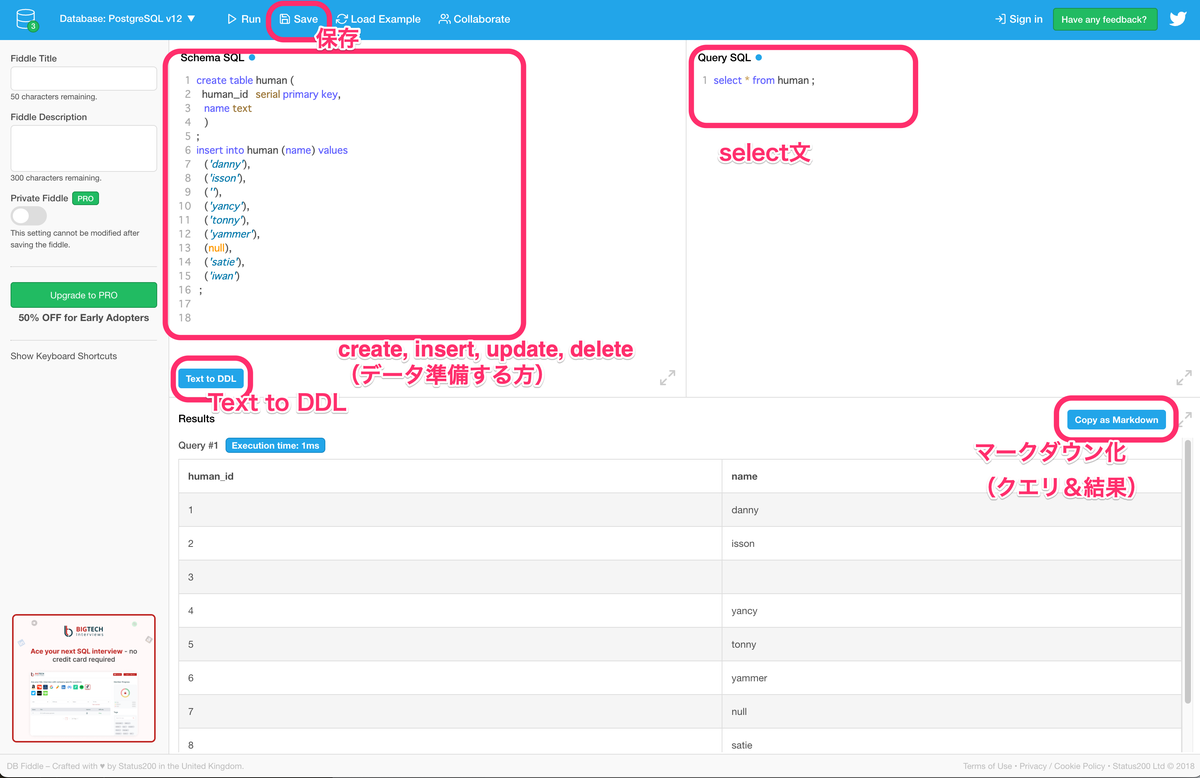Screen dimensions: 1200x778
Task: Save the current fiddle
Action: coord(299,18)
